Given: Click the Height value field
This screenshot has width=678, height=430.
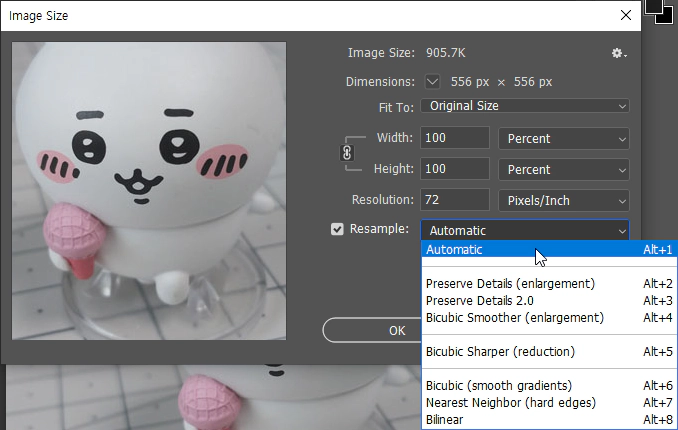Looking at the screenshot, I should click(455, 169).
